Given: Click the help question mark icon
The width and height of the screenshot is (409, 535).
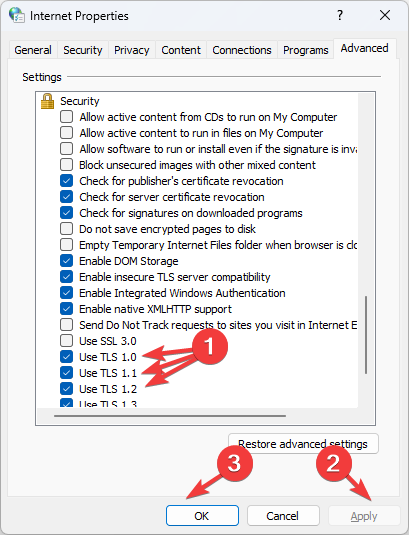Looking at the screenshot, I should (x=340, y=15).
